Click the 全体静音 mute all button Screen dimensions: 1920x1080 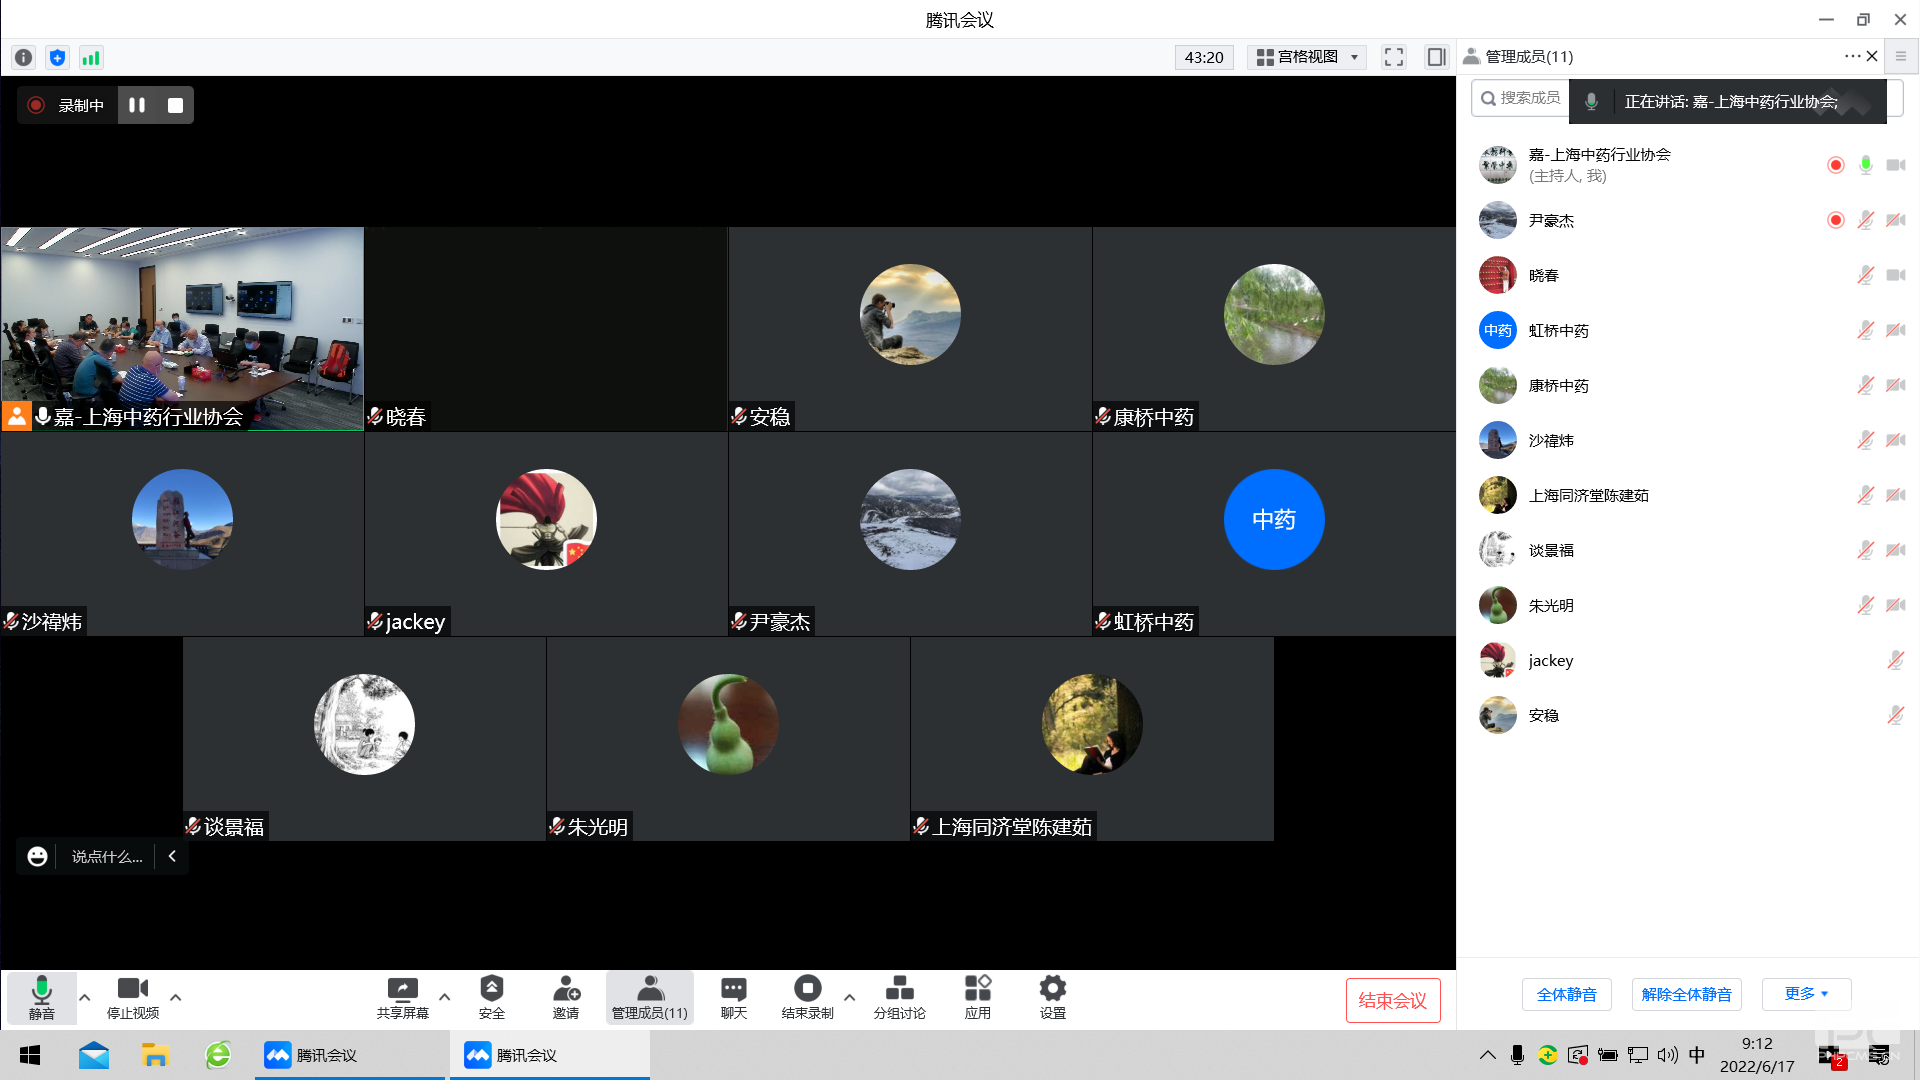click(x=1566, y=994)
